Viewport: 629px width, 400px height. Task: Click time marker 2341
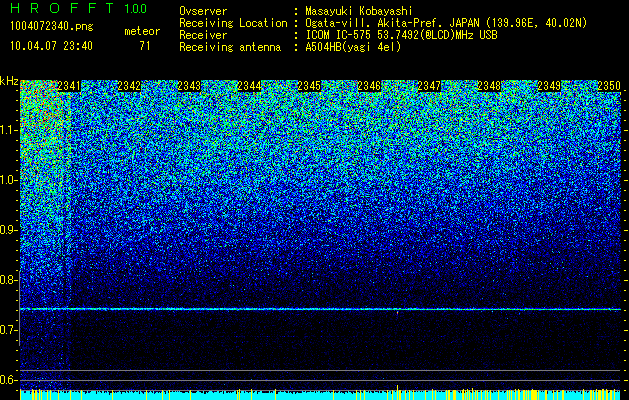coord(69,86)
